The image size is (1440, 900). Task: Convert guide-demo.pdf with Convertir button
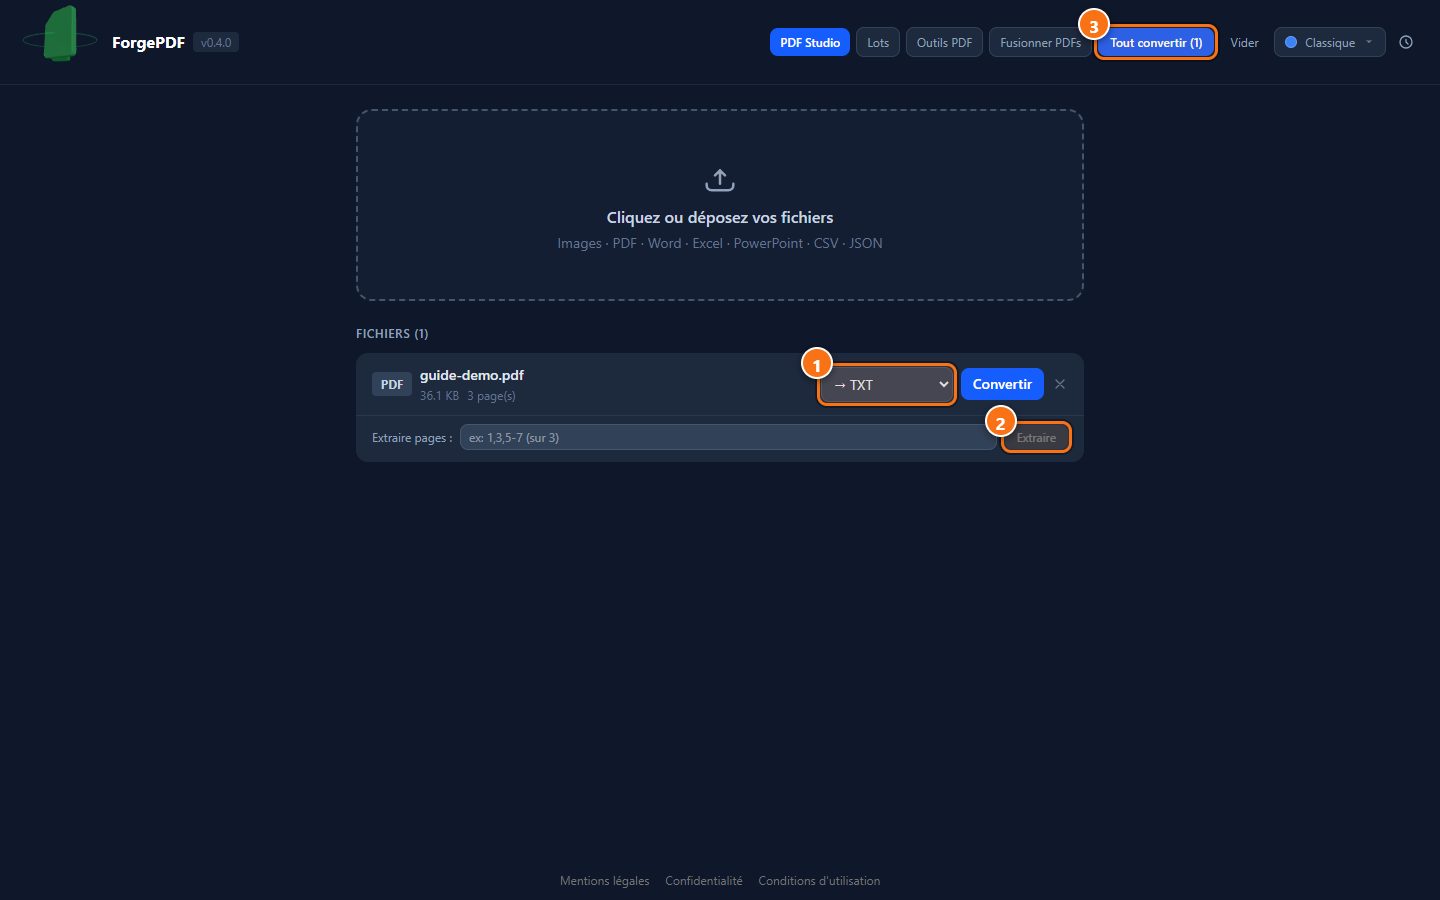(1002, 384)
